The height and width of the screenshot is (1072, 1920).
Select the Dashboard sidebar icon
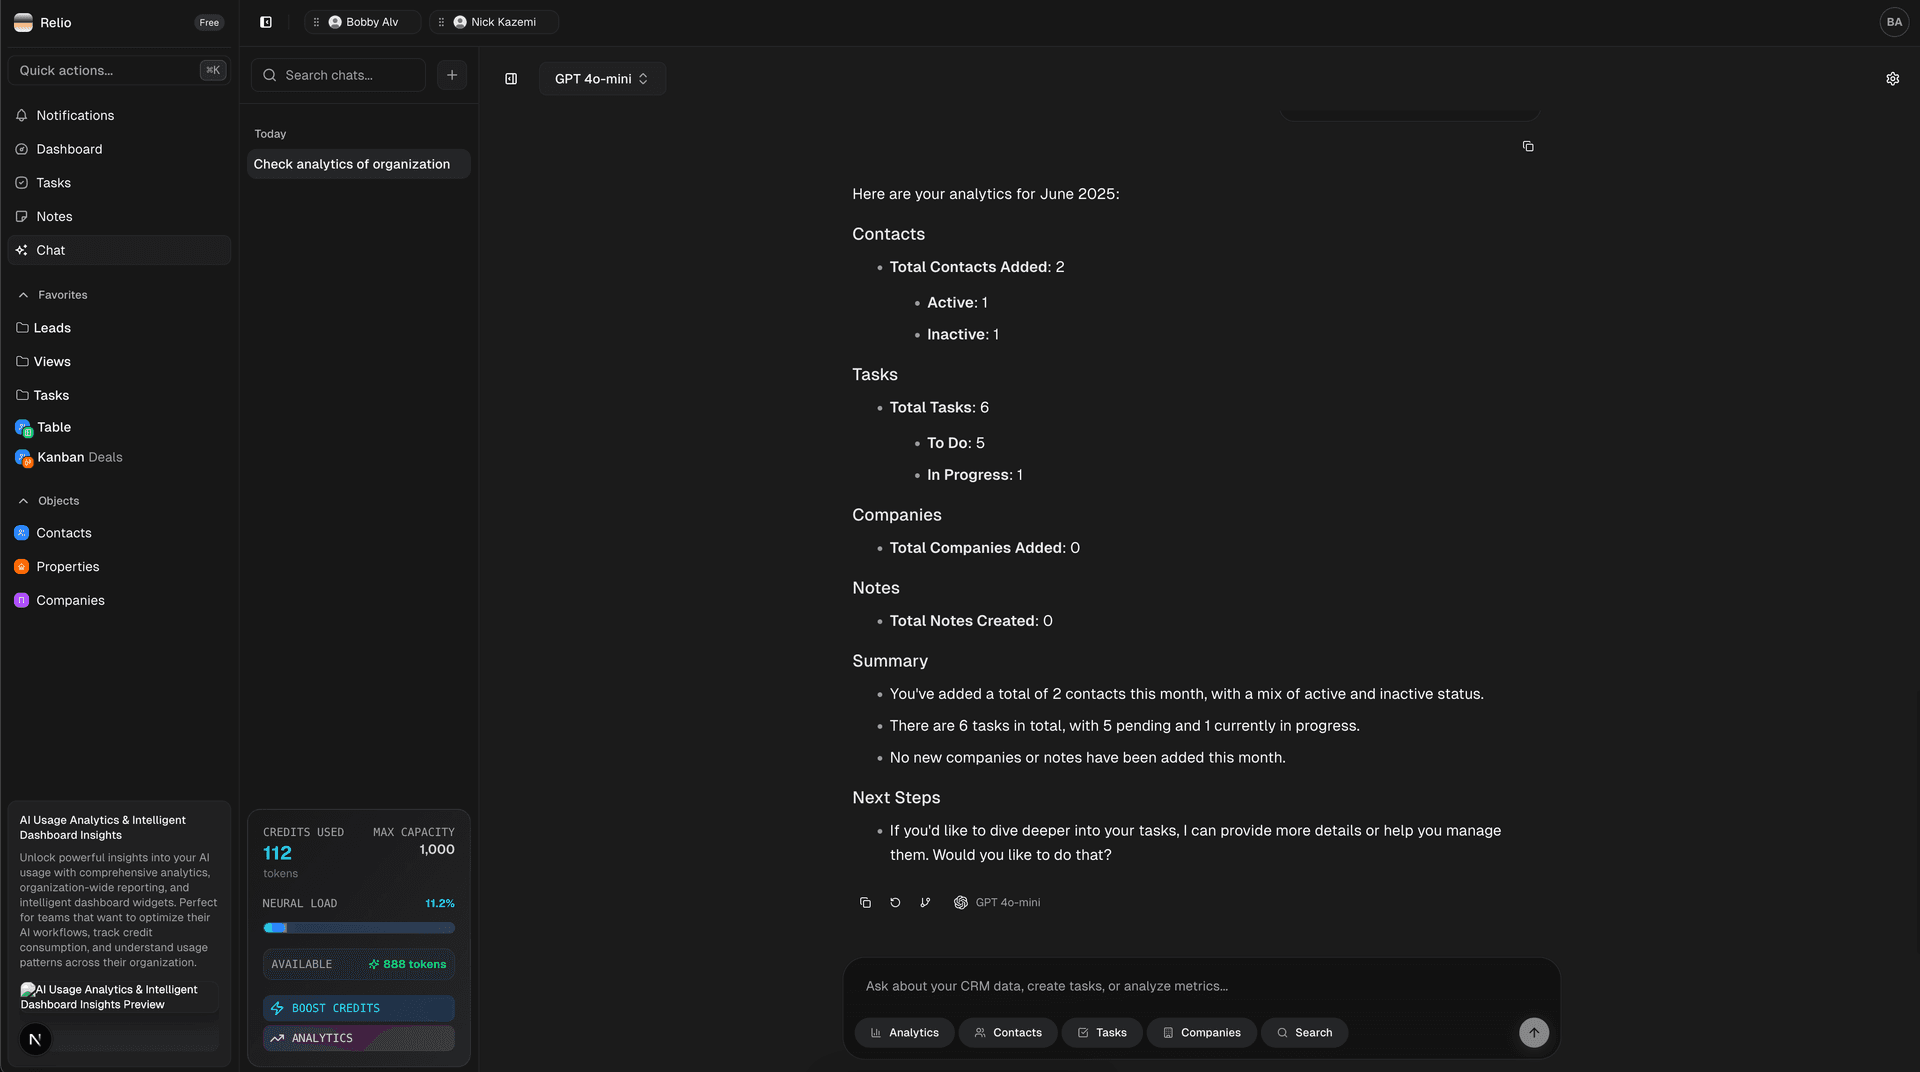22,149
